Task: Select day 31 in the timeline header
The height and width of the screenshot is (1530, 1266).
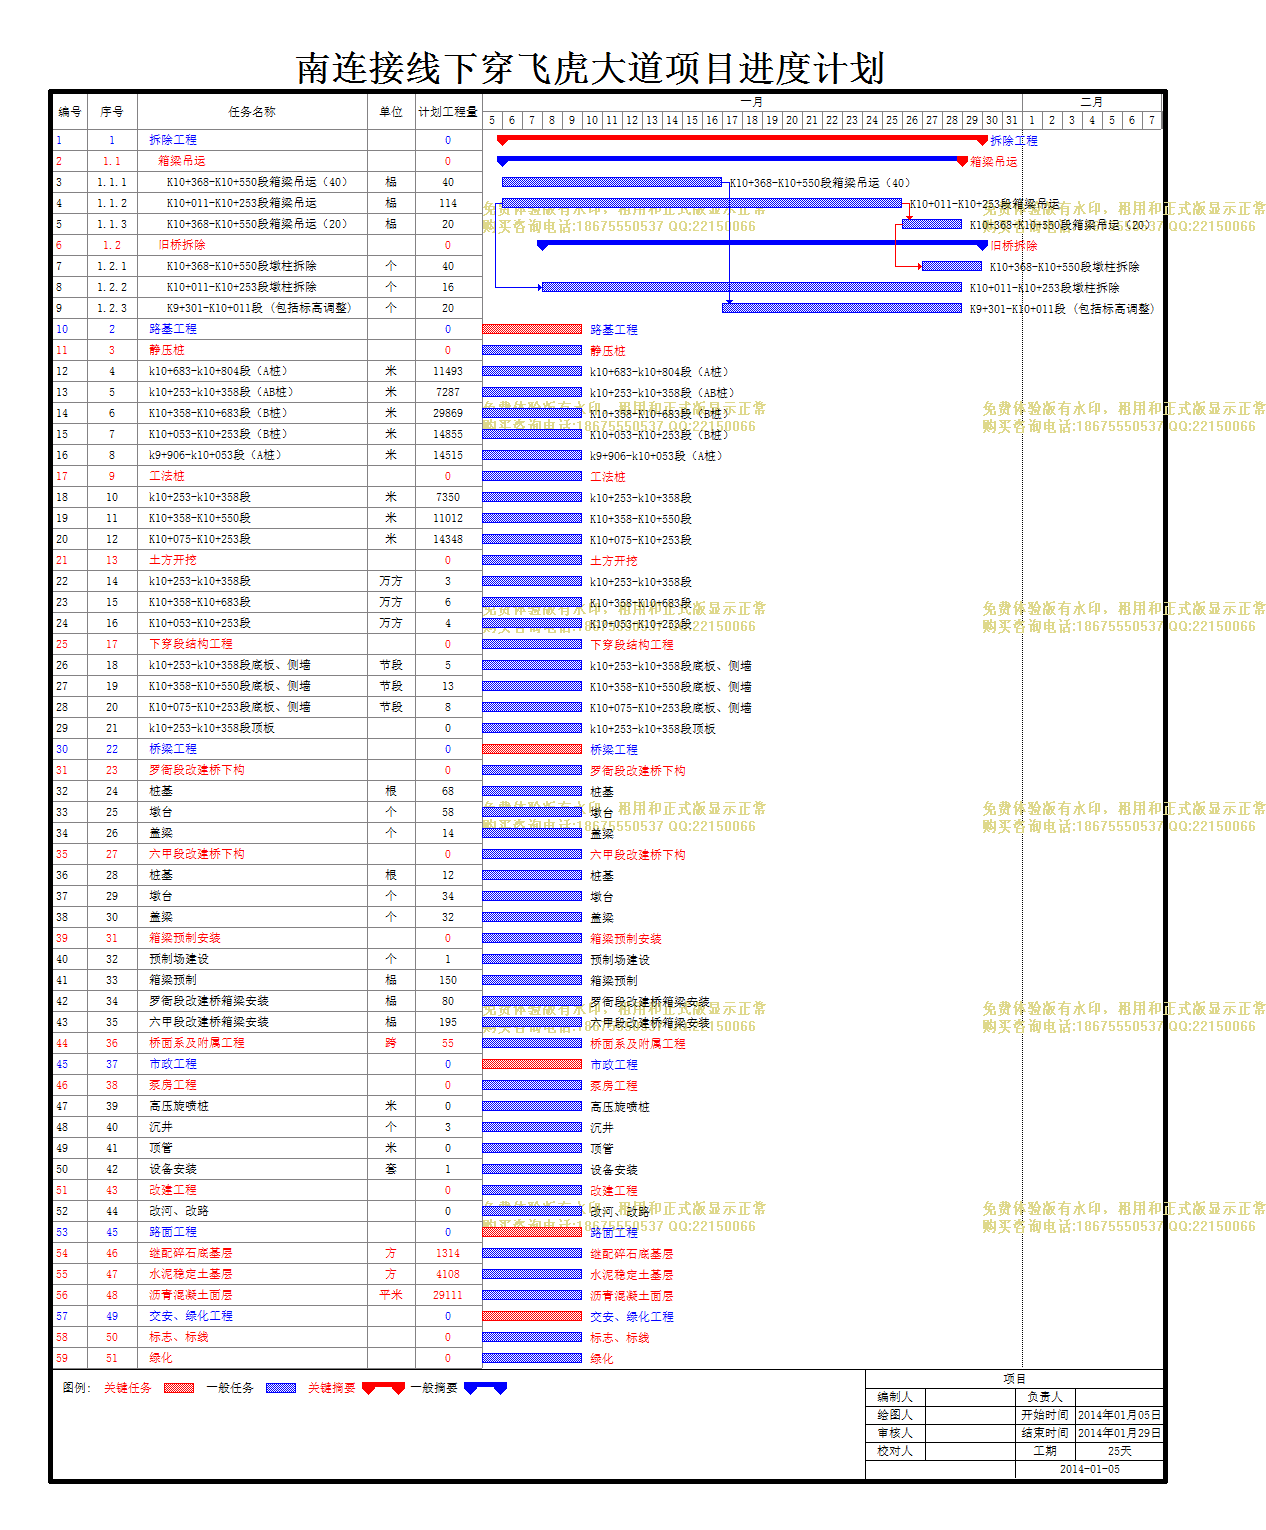Action: [1012, 120]
